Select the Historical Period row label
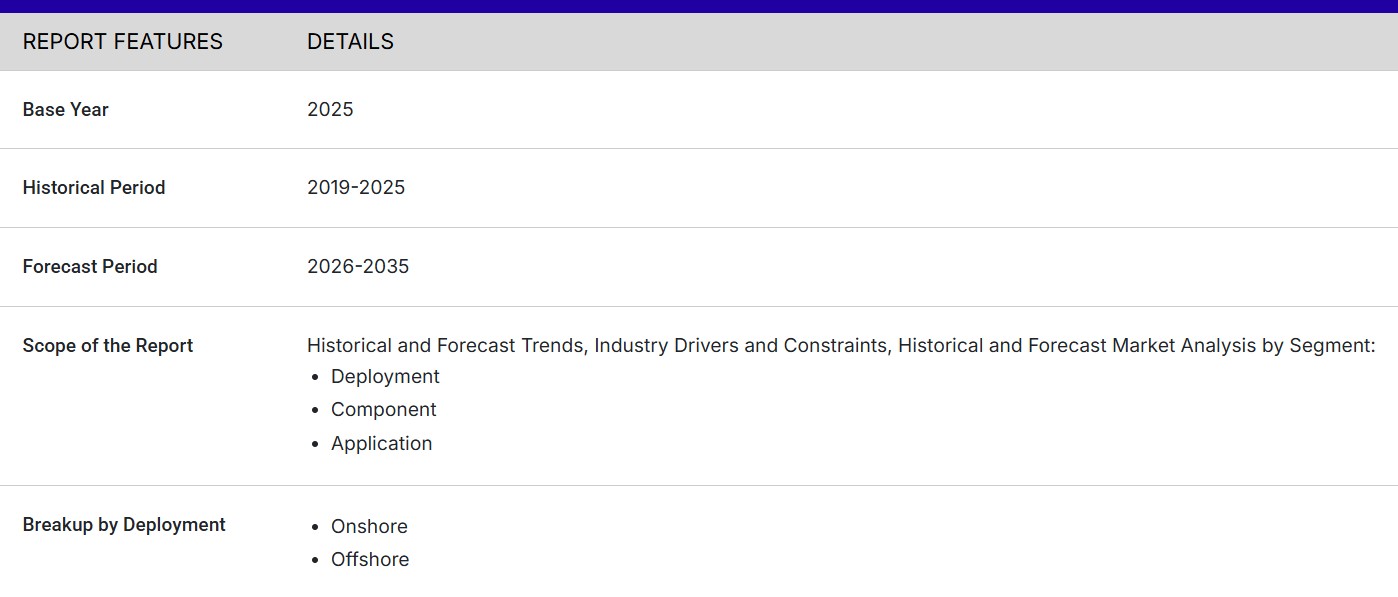This screenshot has height=597, width=1398. 93,188
